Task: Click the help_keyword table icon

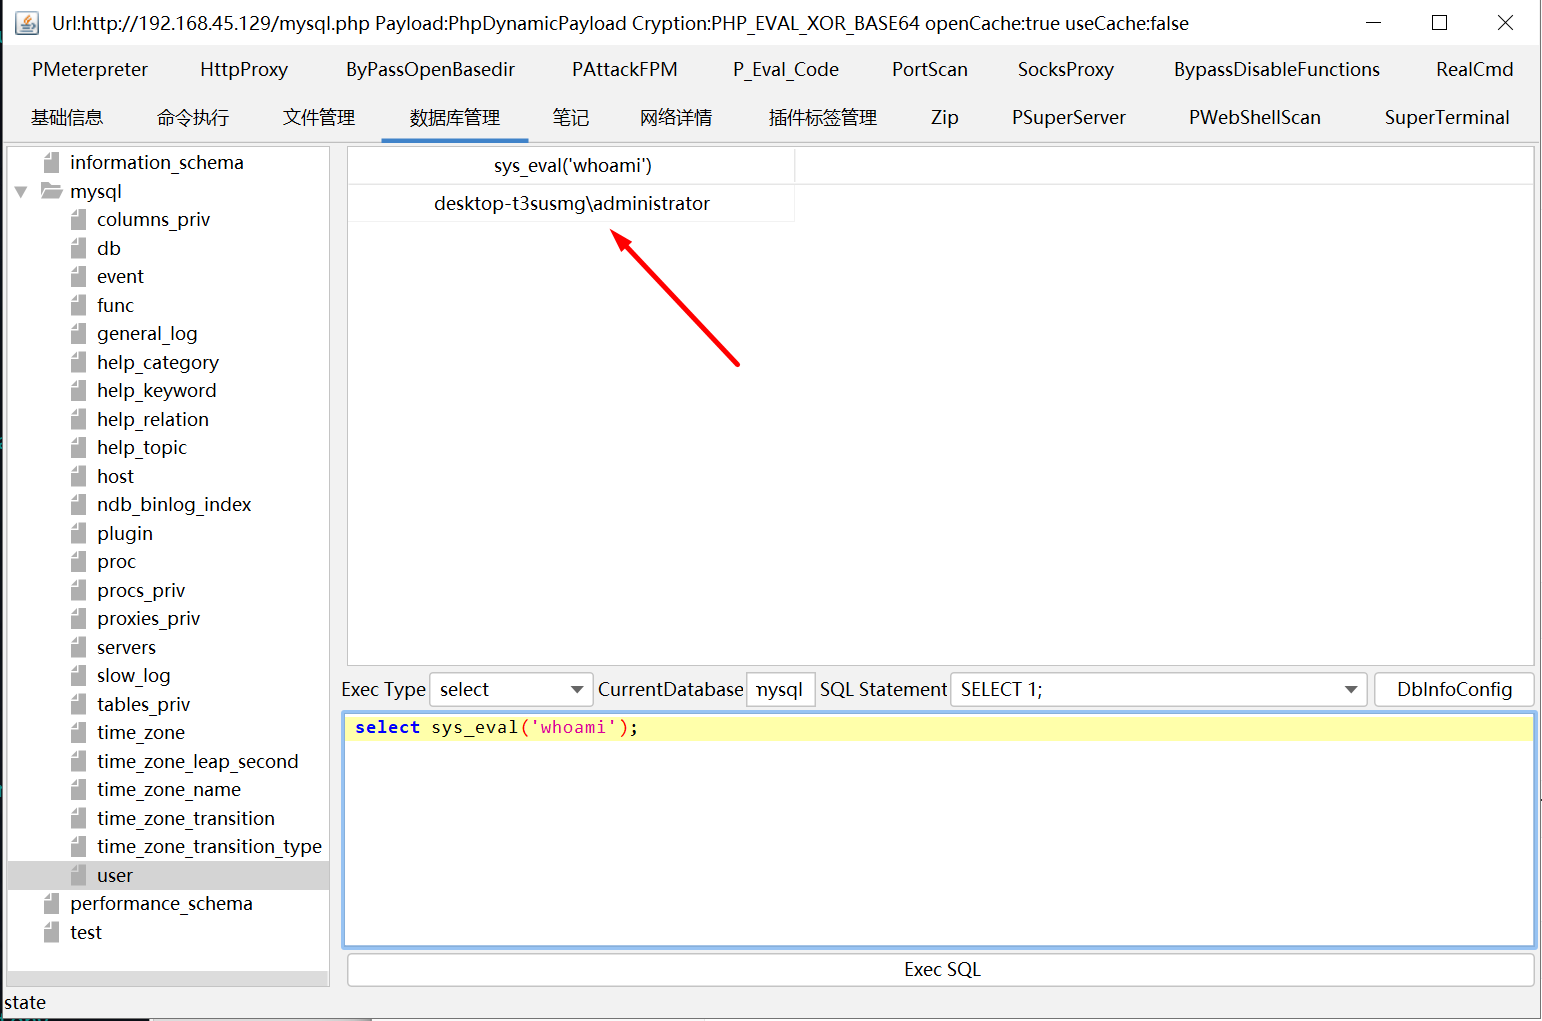Action: [79, 390]
